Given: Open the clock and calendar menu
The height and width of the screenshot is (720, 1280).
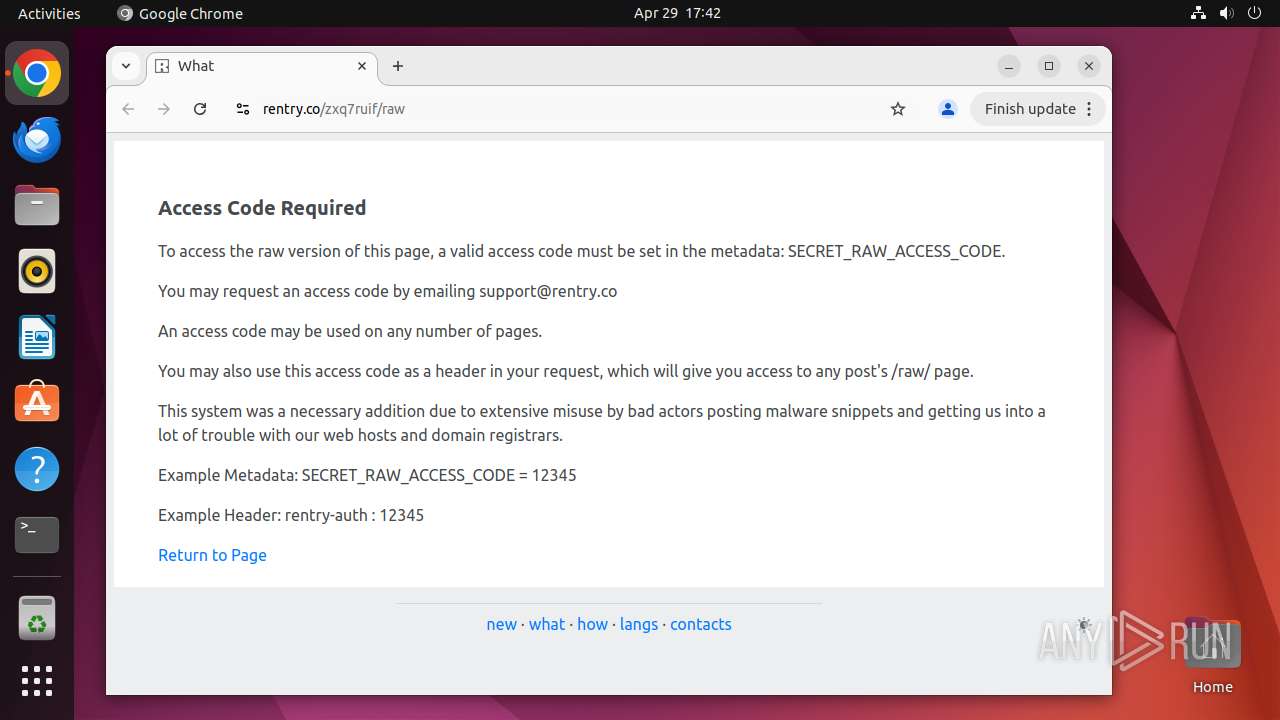Looking at the screenshot, I should [x=677, y=13].
